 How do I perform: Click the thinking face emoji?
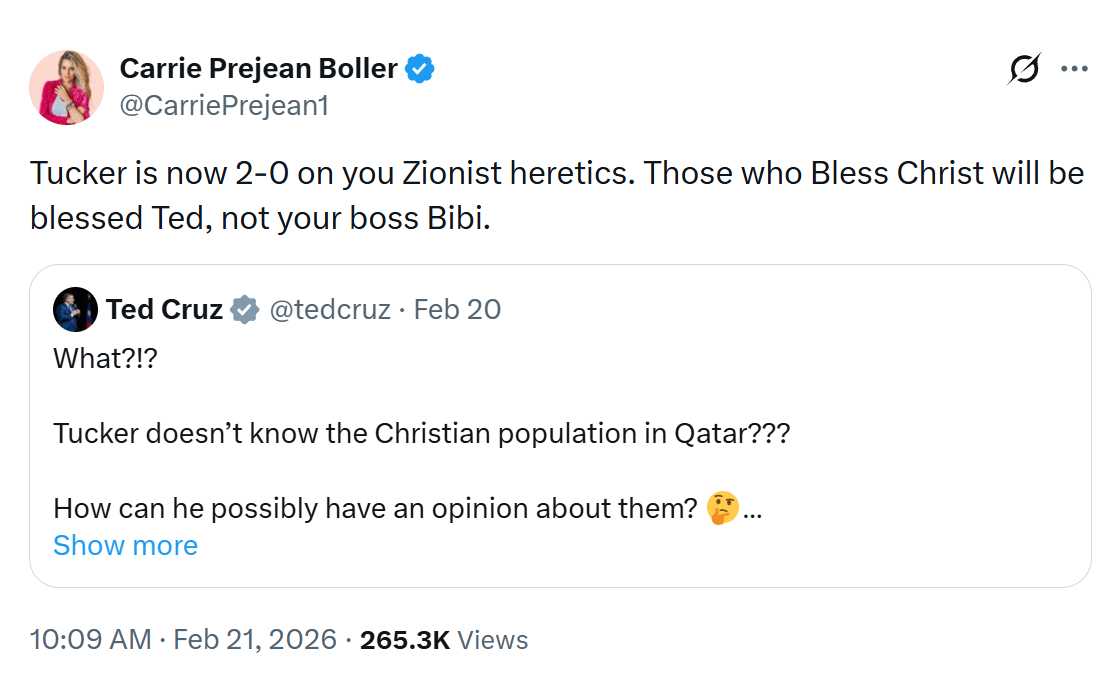[722, 509]
